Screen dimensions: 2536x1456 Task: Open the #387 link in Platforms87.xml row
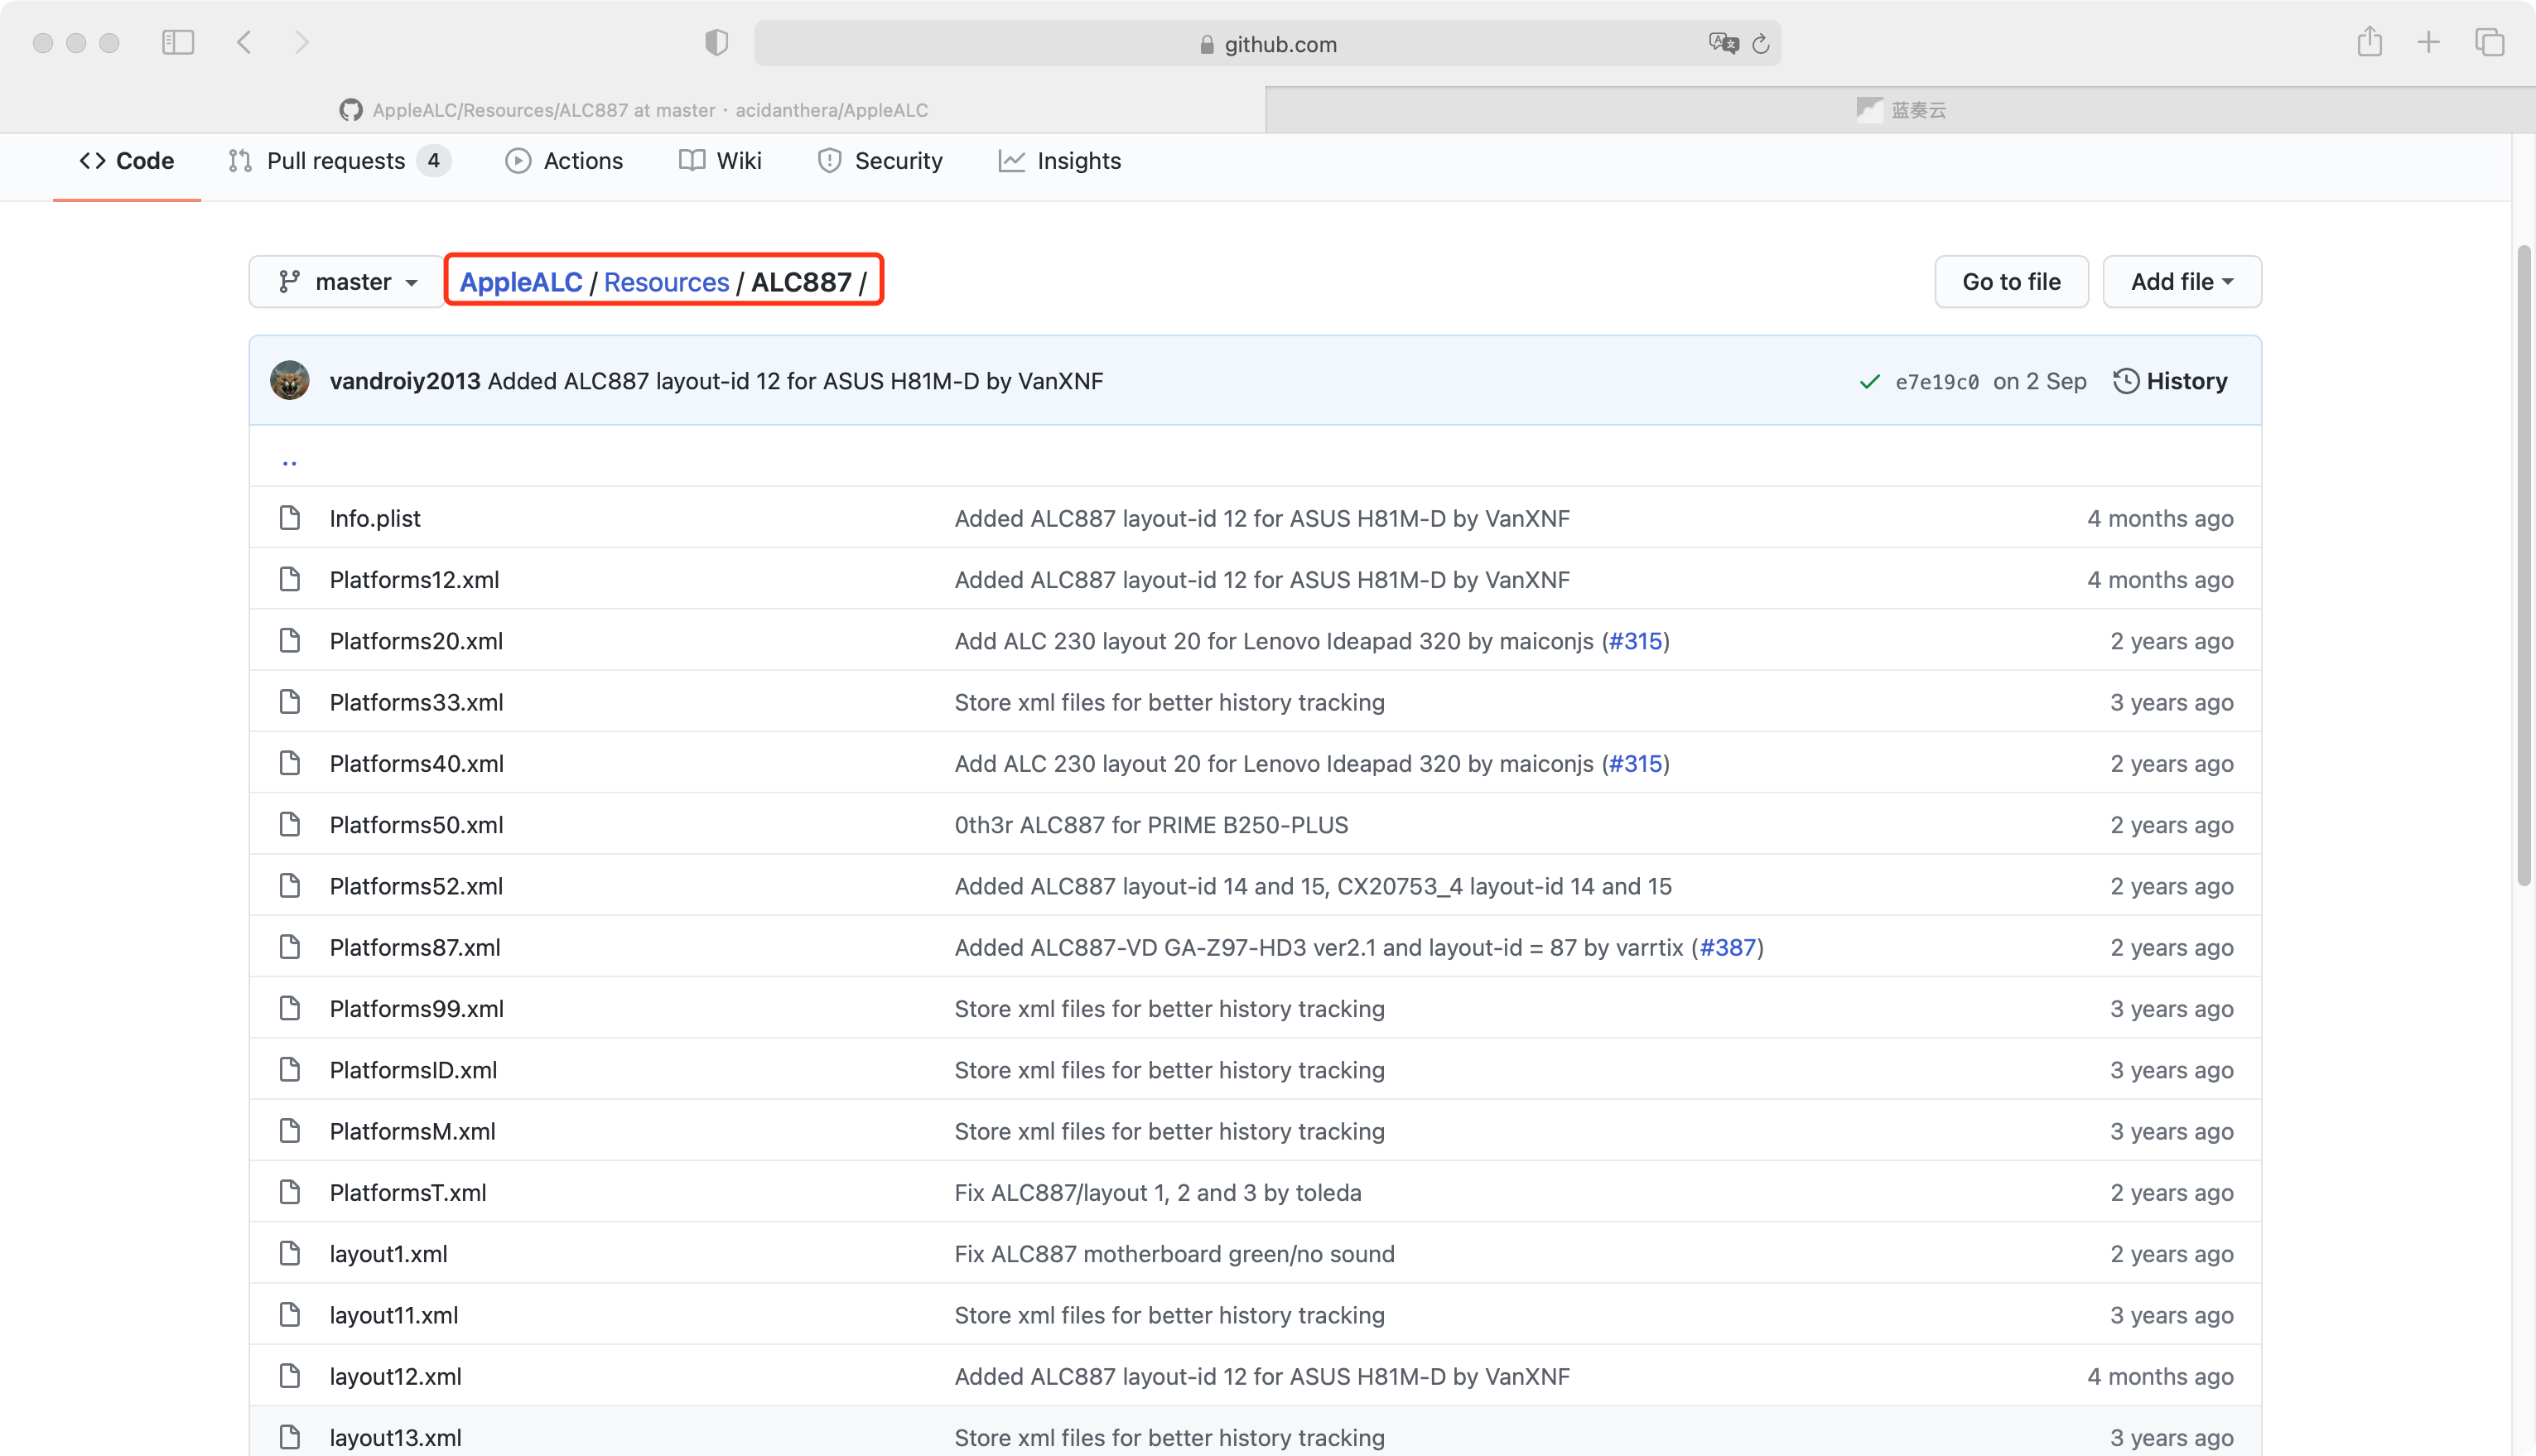1728,947
